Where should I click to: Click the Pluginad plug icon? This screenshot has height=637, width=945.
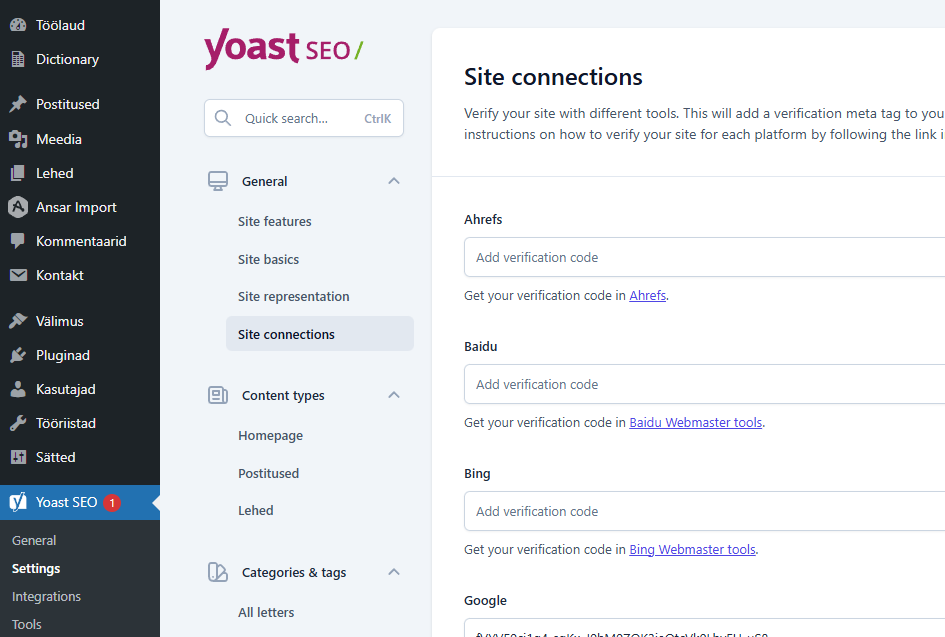pyautogui.click(x=18, y=355)
